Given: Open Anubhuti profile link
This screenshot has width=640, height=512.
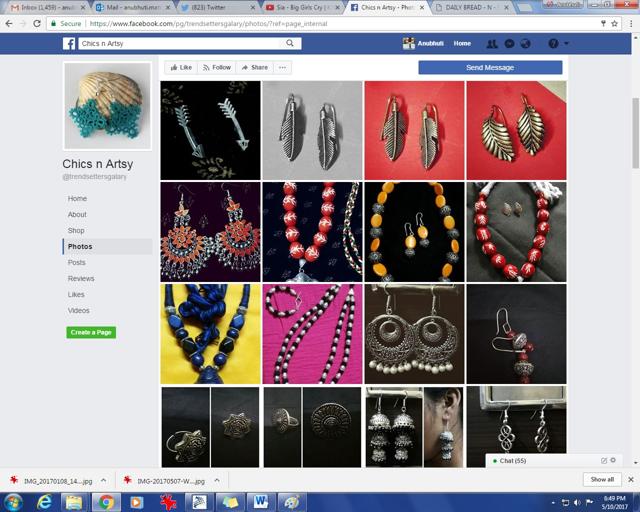Looking at the screenshot, I should point(424,43).
